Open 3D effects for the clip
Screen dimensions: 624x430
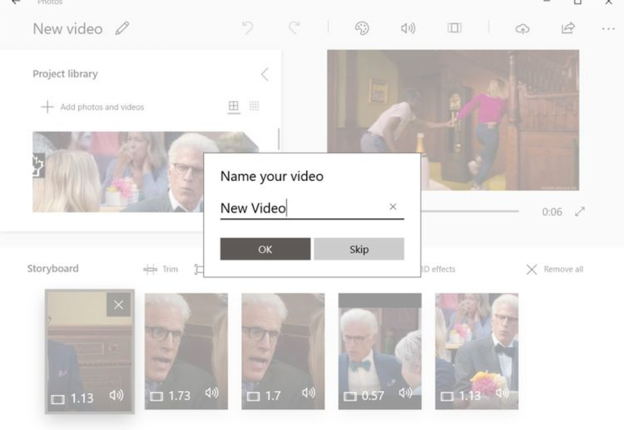click(x=438, y=269)
